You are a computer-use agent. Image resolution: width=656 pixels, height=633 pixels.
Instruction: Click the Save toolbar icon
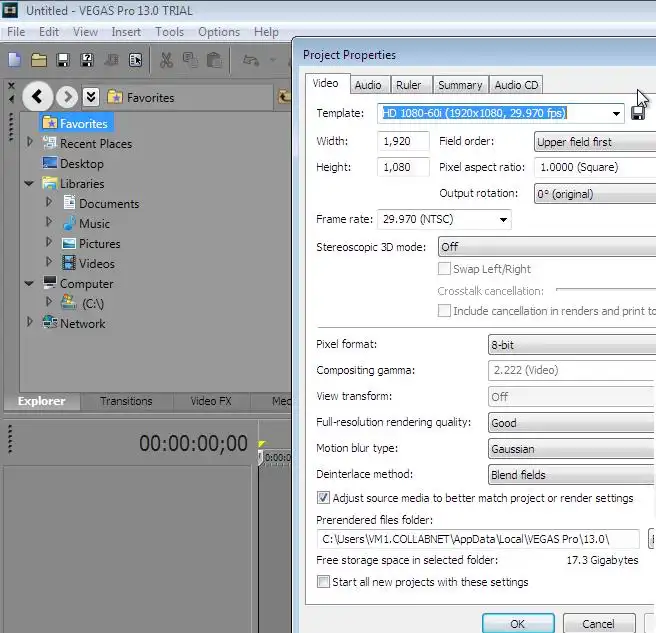[63, 60]
